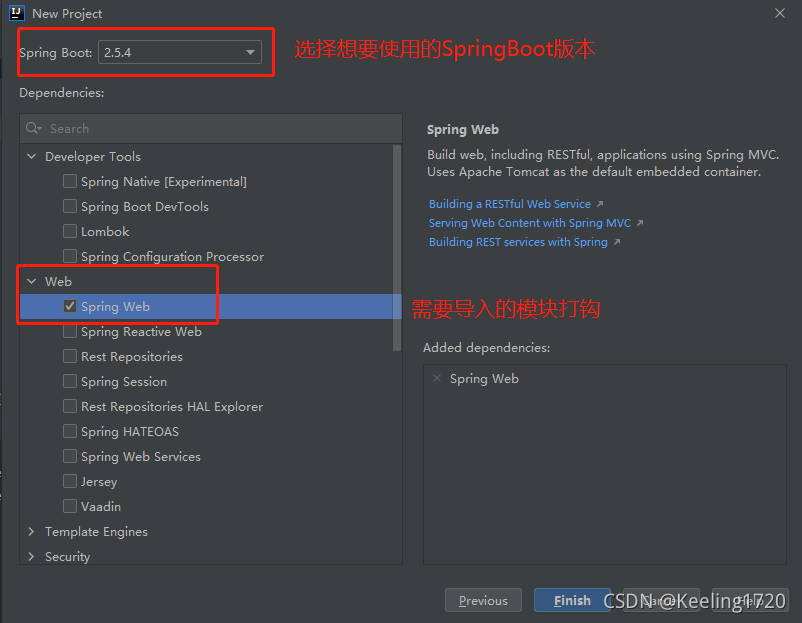Expand the Template Engines group
802x623 pixels.
point(32,531)
